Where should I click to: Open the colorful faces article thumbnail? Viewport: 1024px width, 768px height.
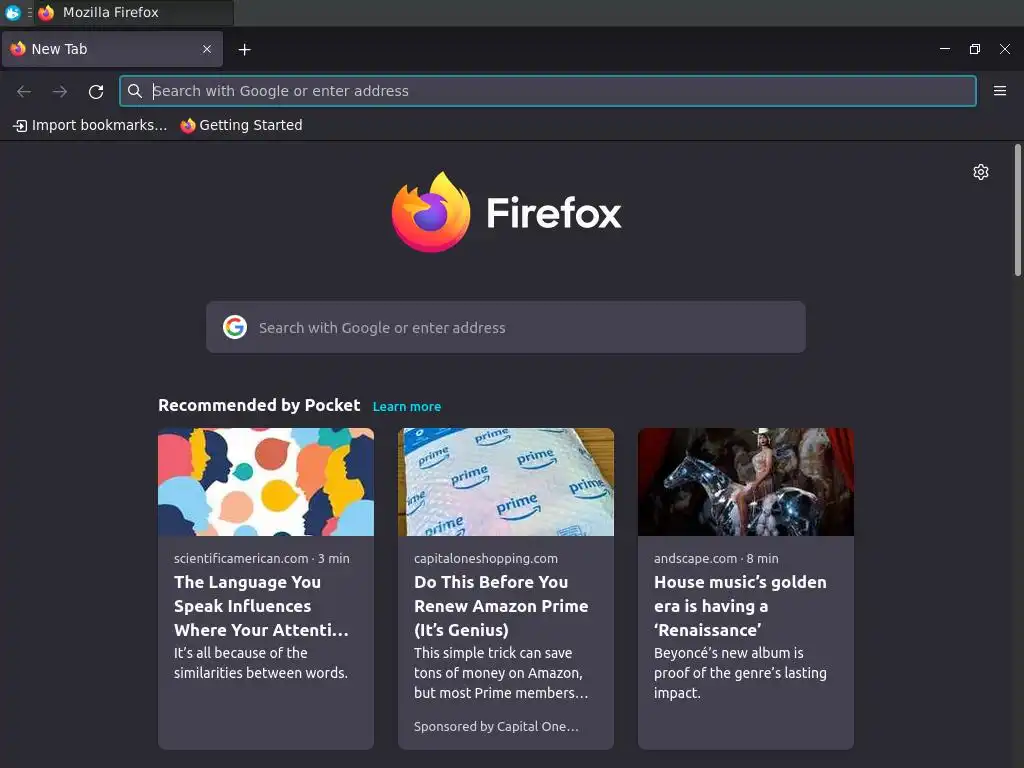[266, 482]
